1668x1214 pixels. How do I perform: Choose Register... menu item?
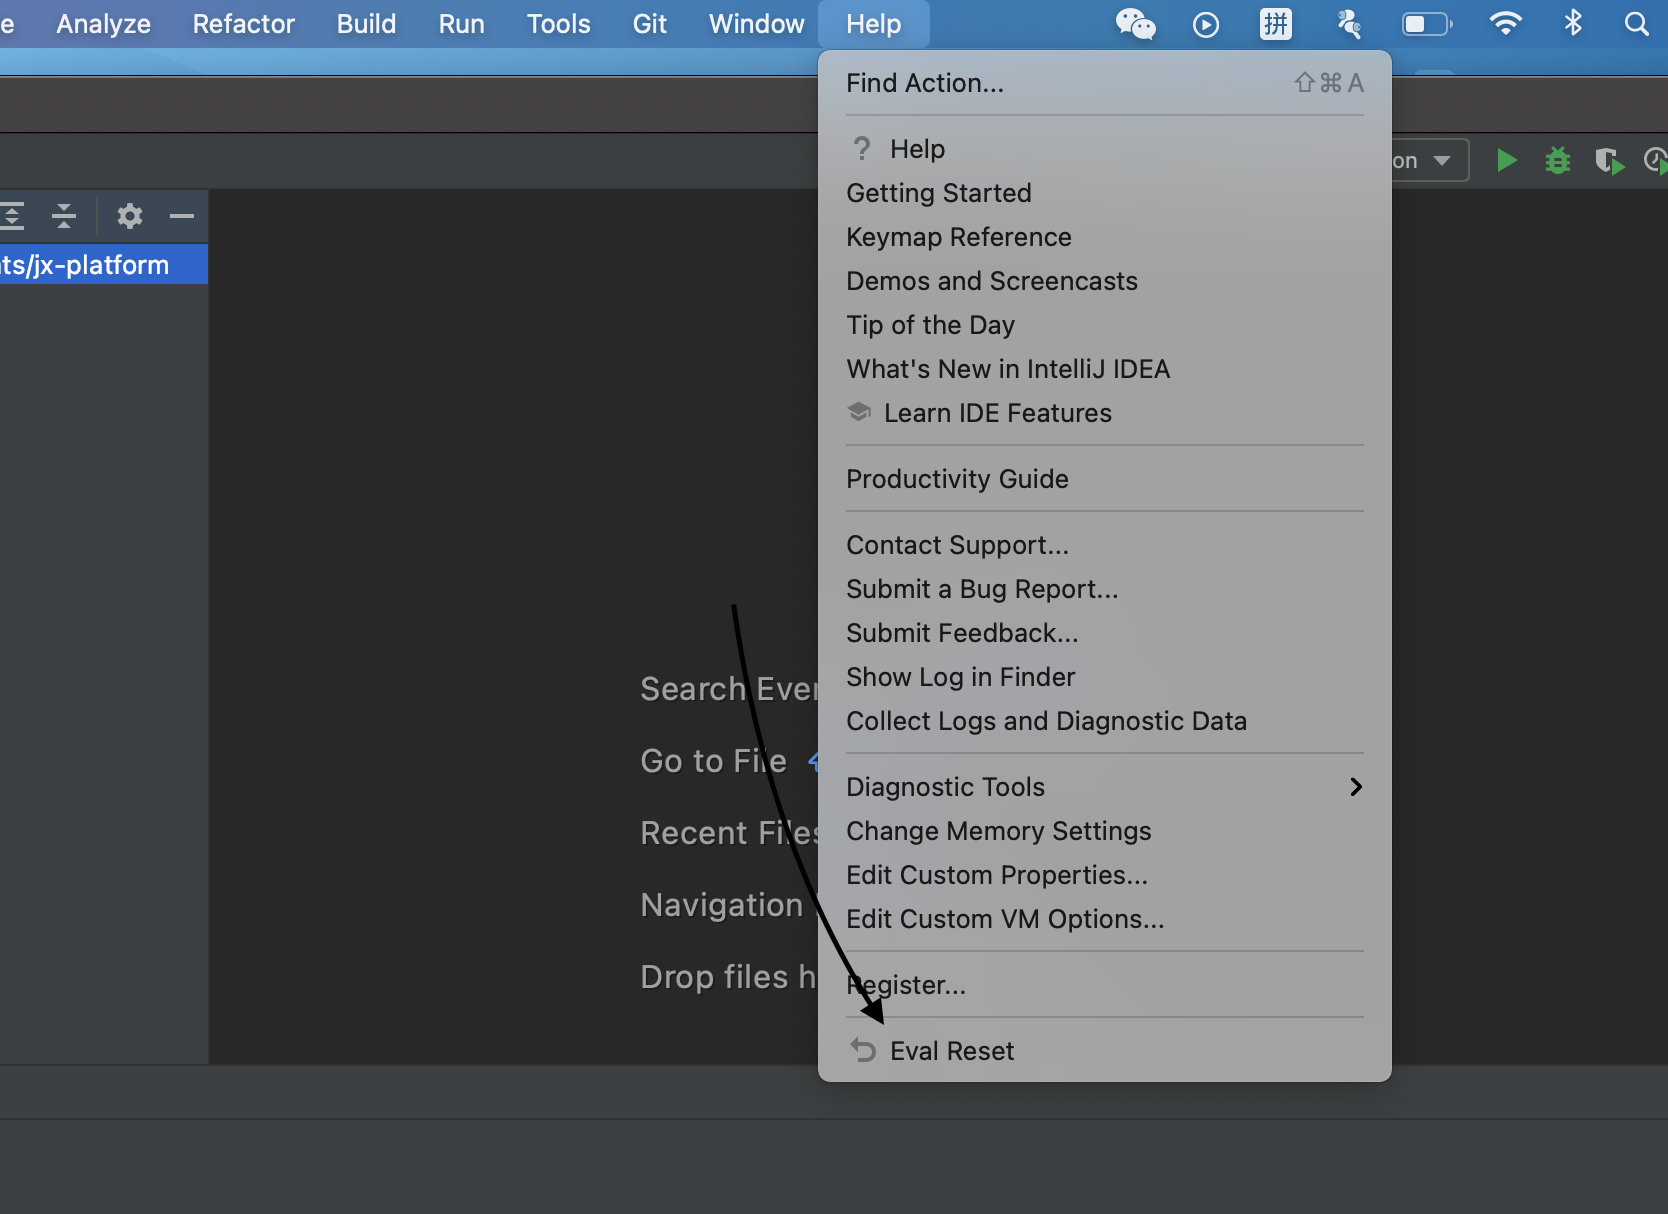(x=1105, y=985)
